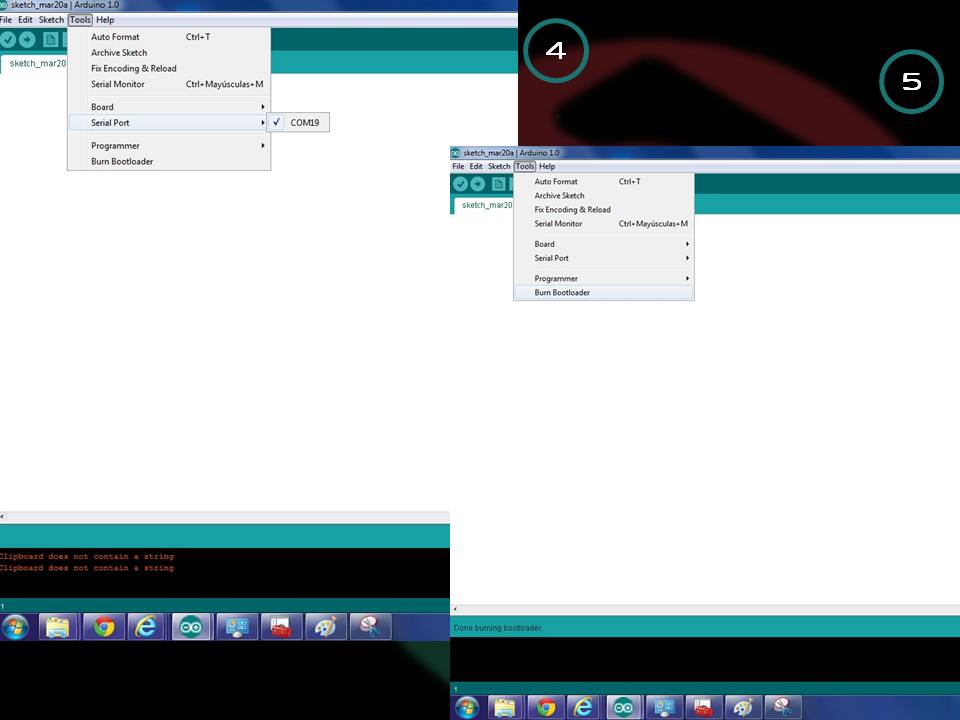Choose Burn Bootloader in left Tools menu

pyautogui.click(x=169, y=162)
